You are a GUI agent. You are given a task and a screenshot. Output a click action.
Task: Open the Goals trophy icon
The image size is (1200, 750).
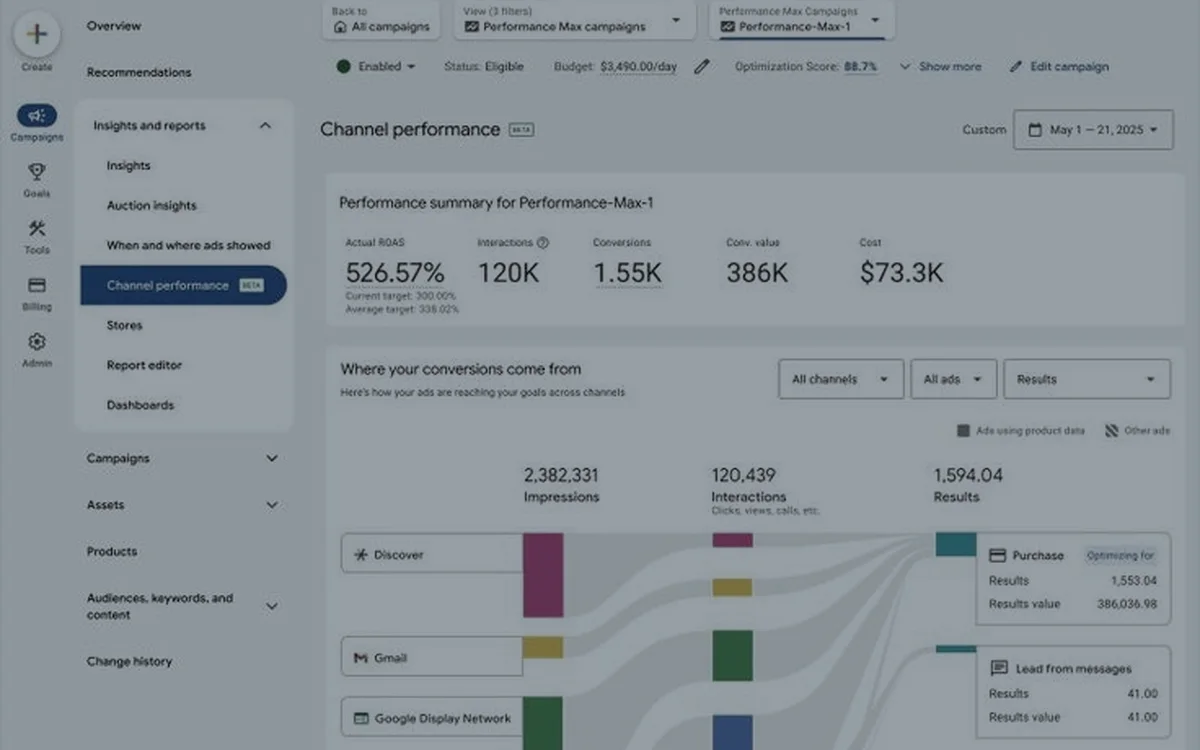coord(37,172)
